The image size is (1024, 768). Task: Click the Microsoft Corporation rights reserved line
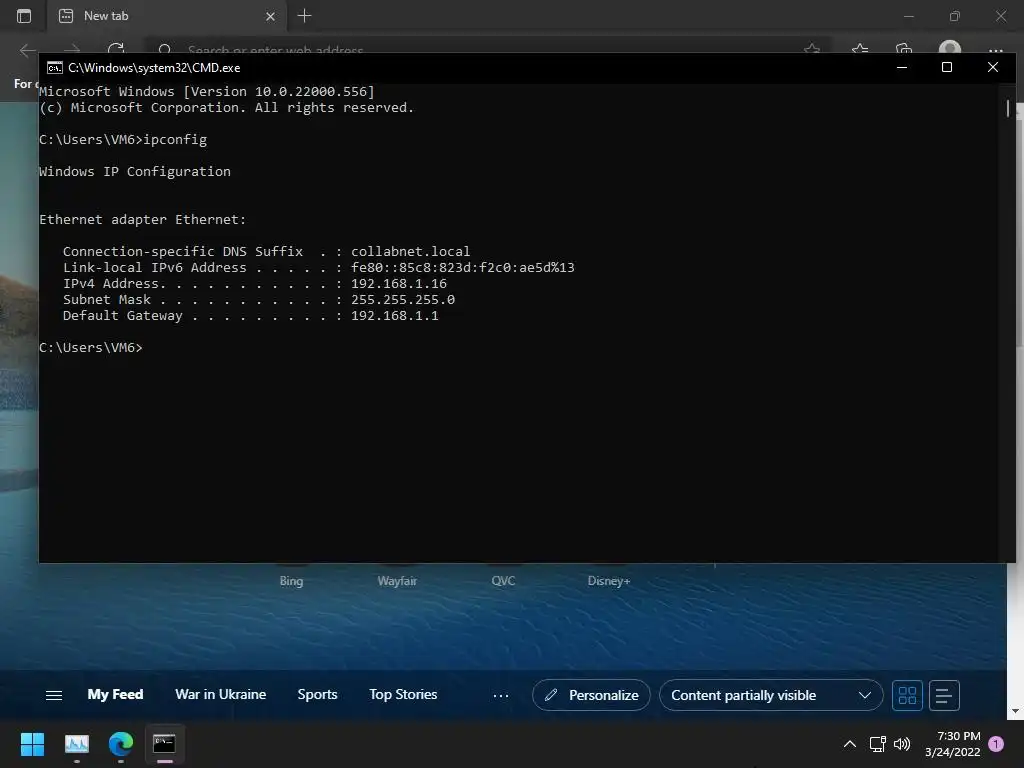(x=227, y=108)
